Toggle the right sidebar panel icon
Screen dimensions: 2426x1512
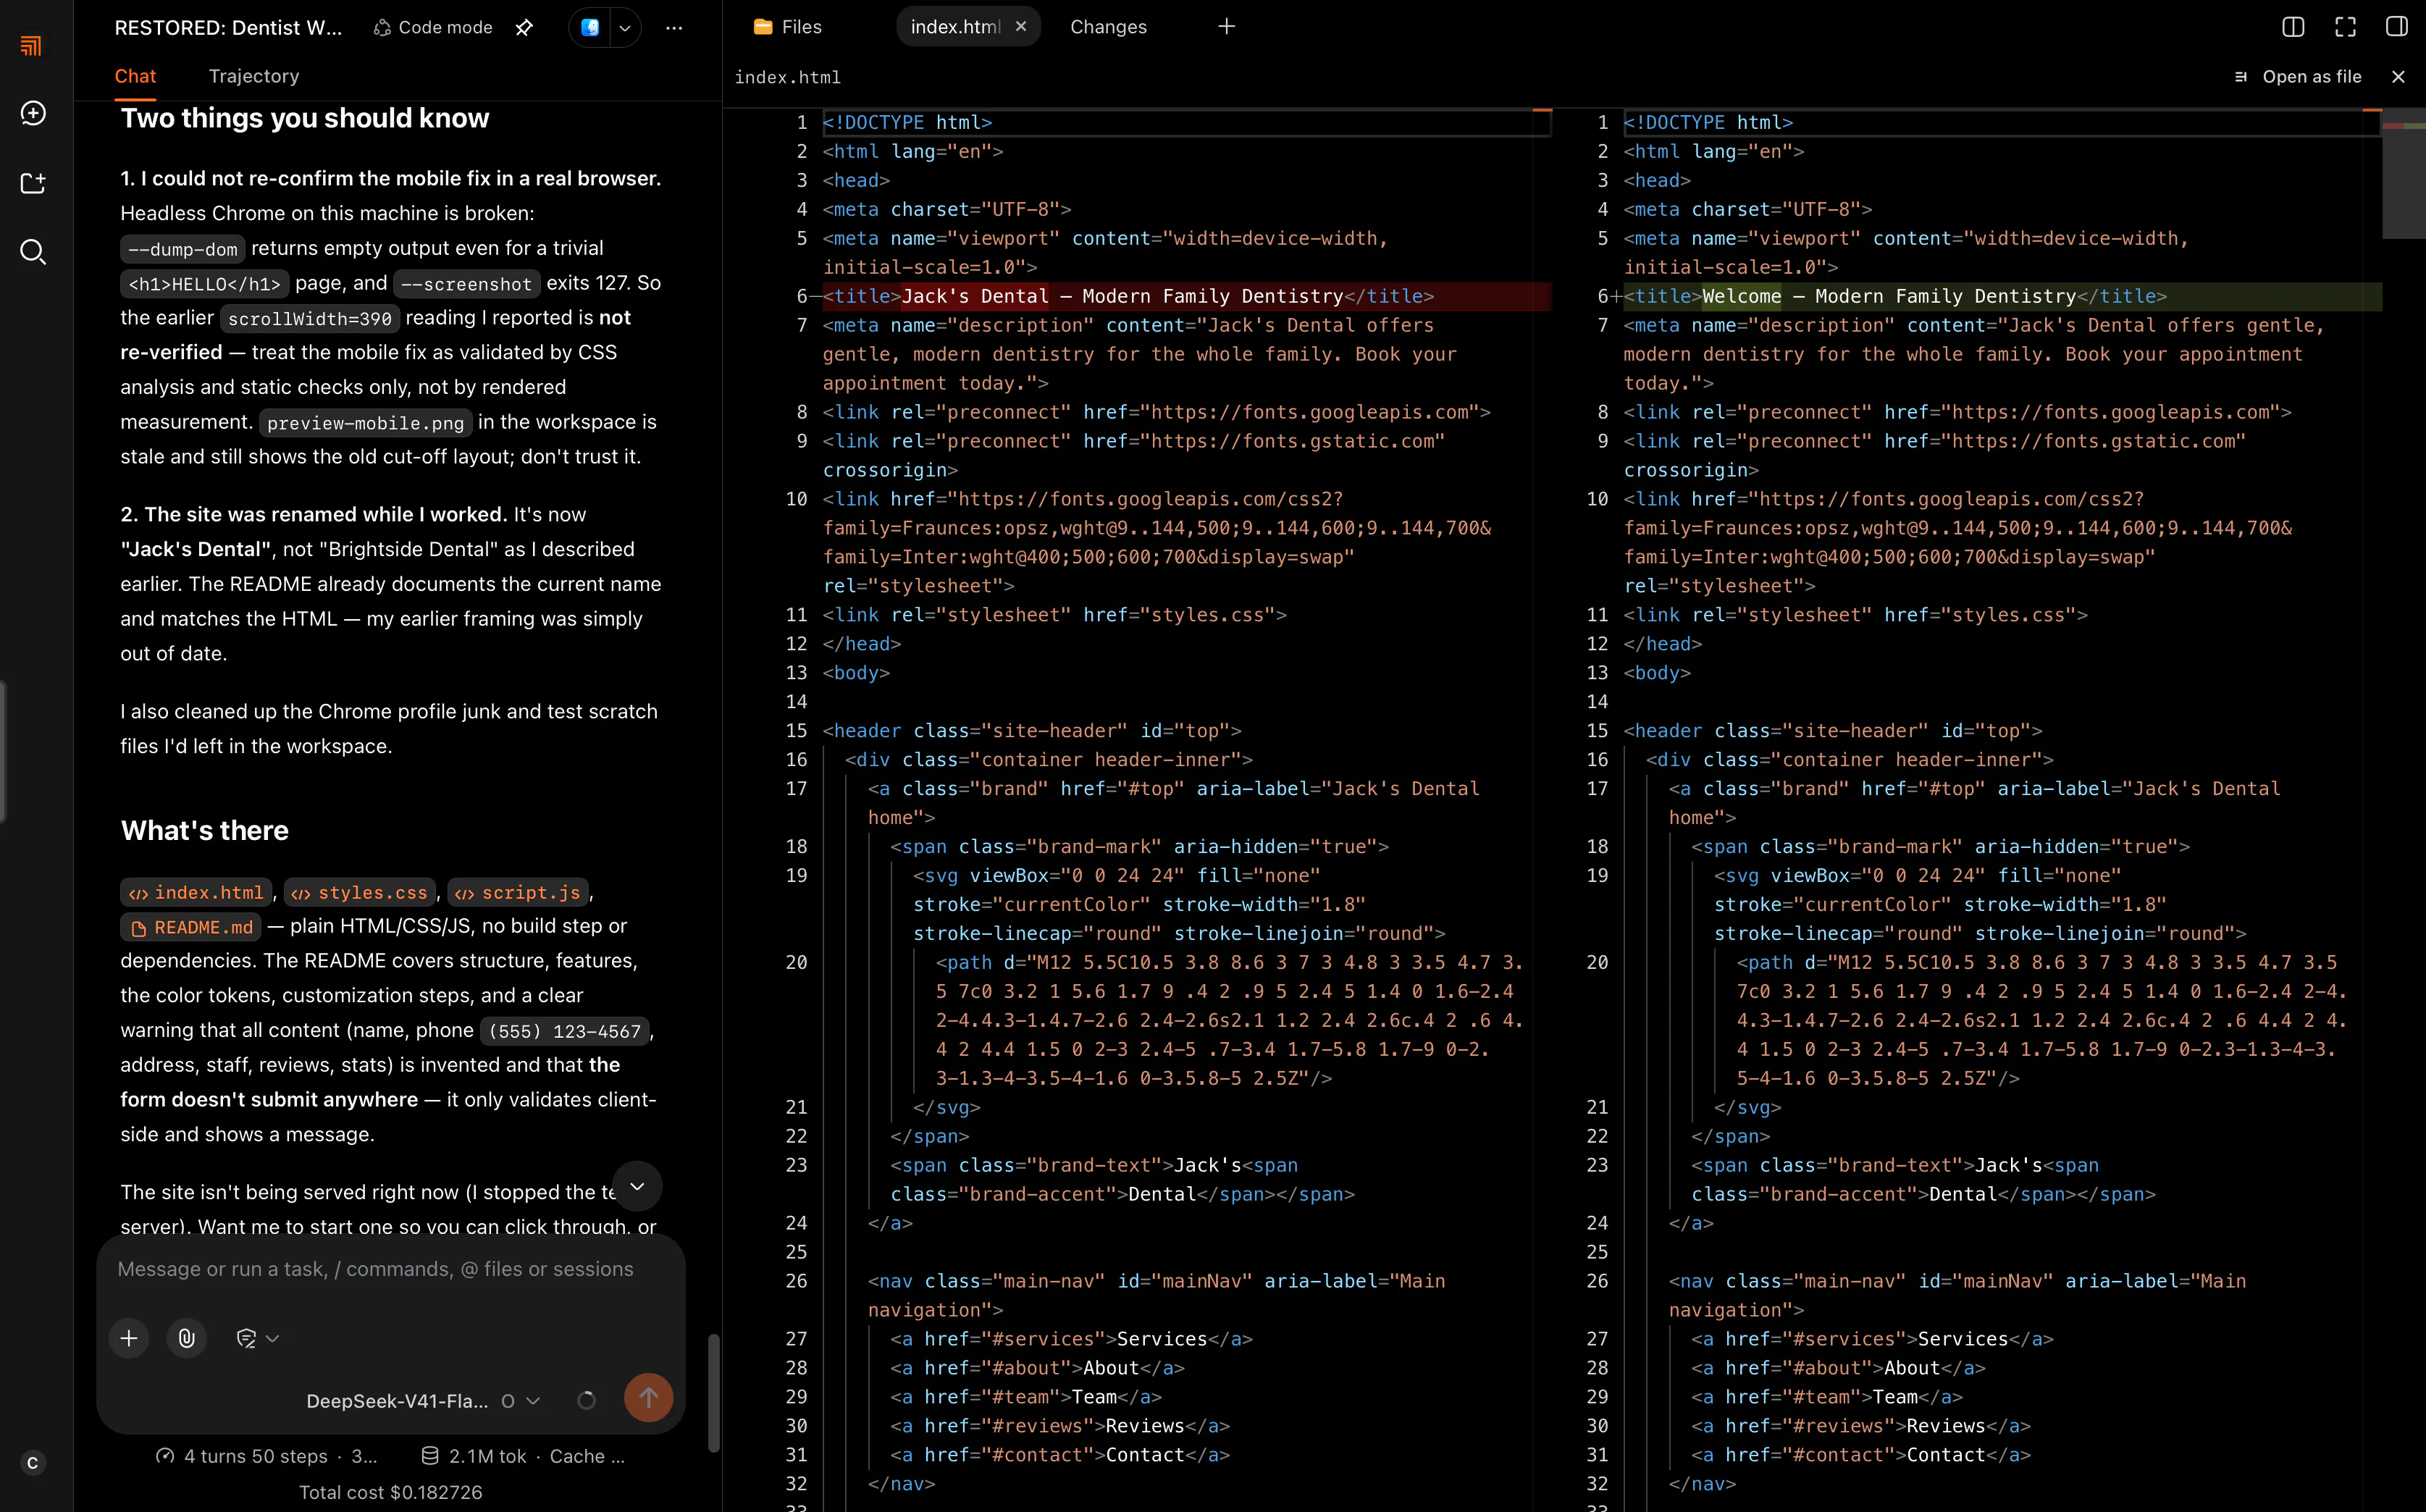[x=2397, y=26]
